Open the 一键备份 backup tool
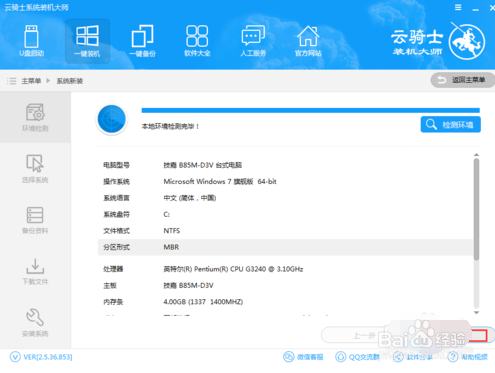This screenshot has width=495, height=373. 142,41
